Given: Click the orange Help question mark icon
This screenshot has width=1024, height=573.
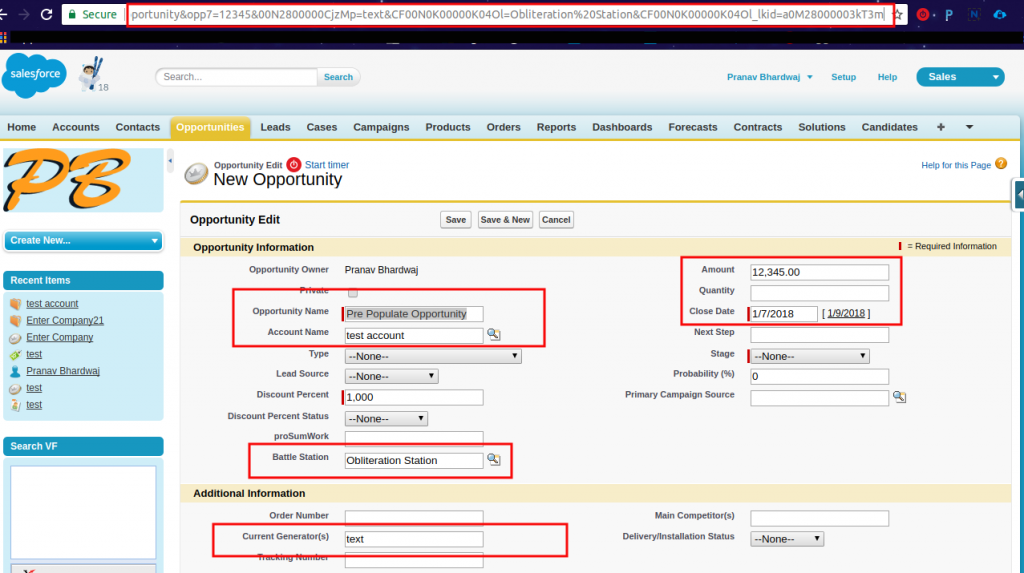Looking at the screenshot, I should (x=1001, y=164).
